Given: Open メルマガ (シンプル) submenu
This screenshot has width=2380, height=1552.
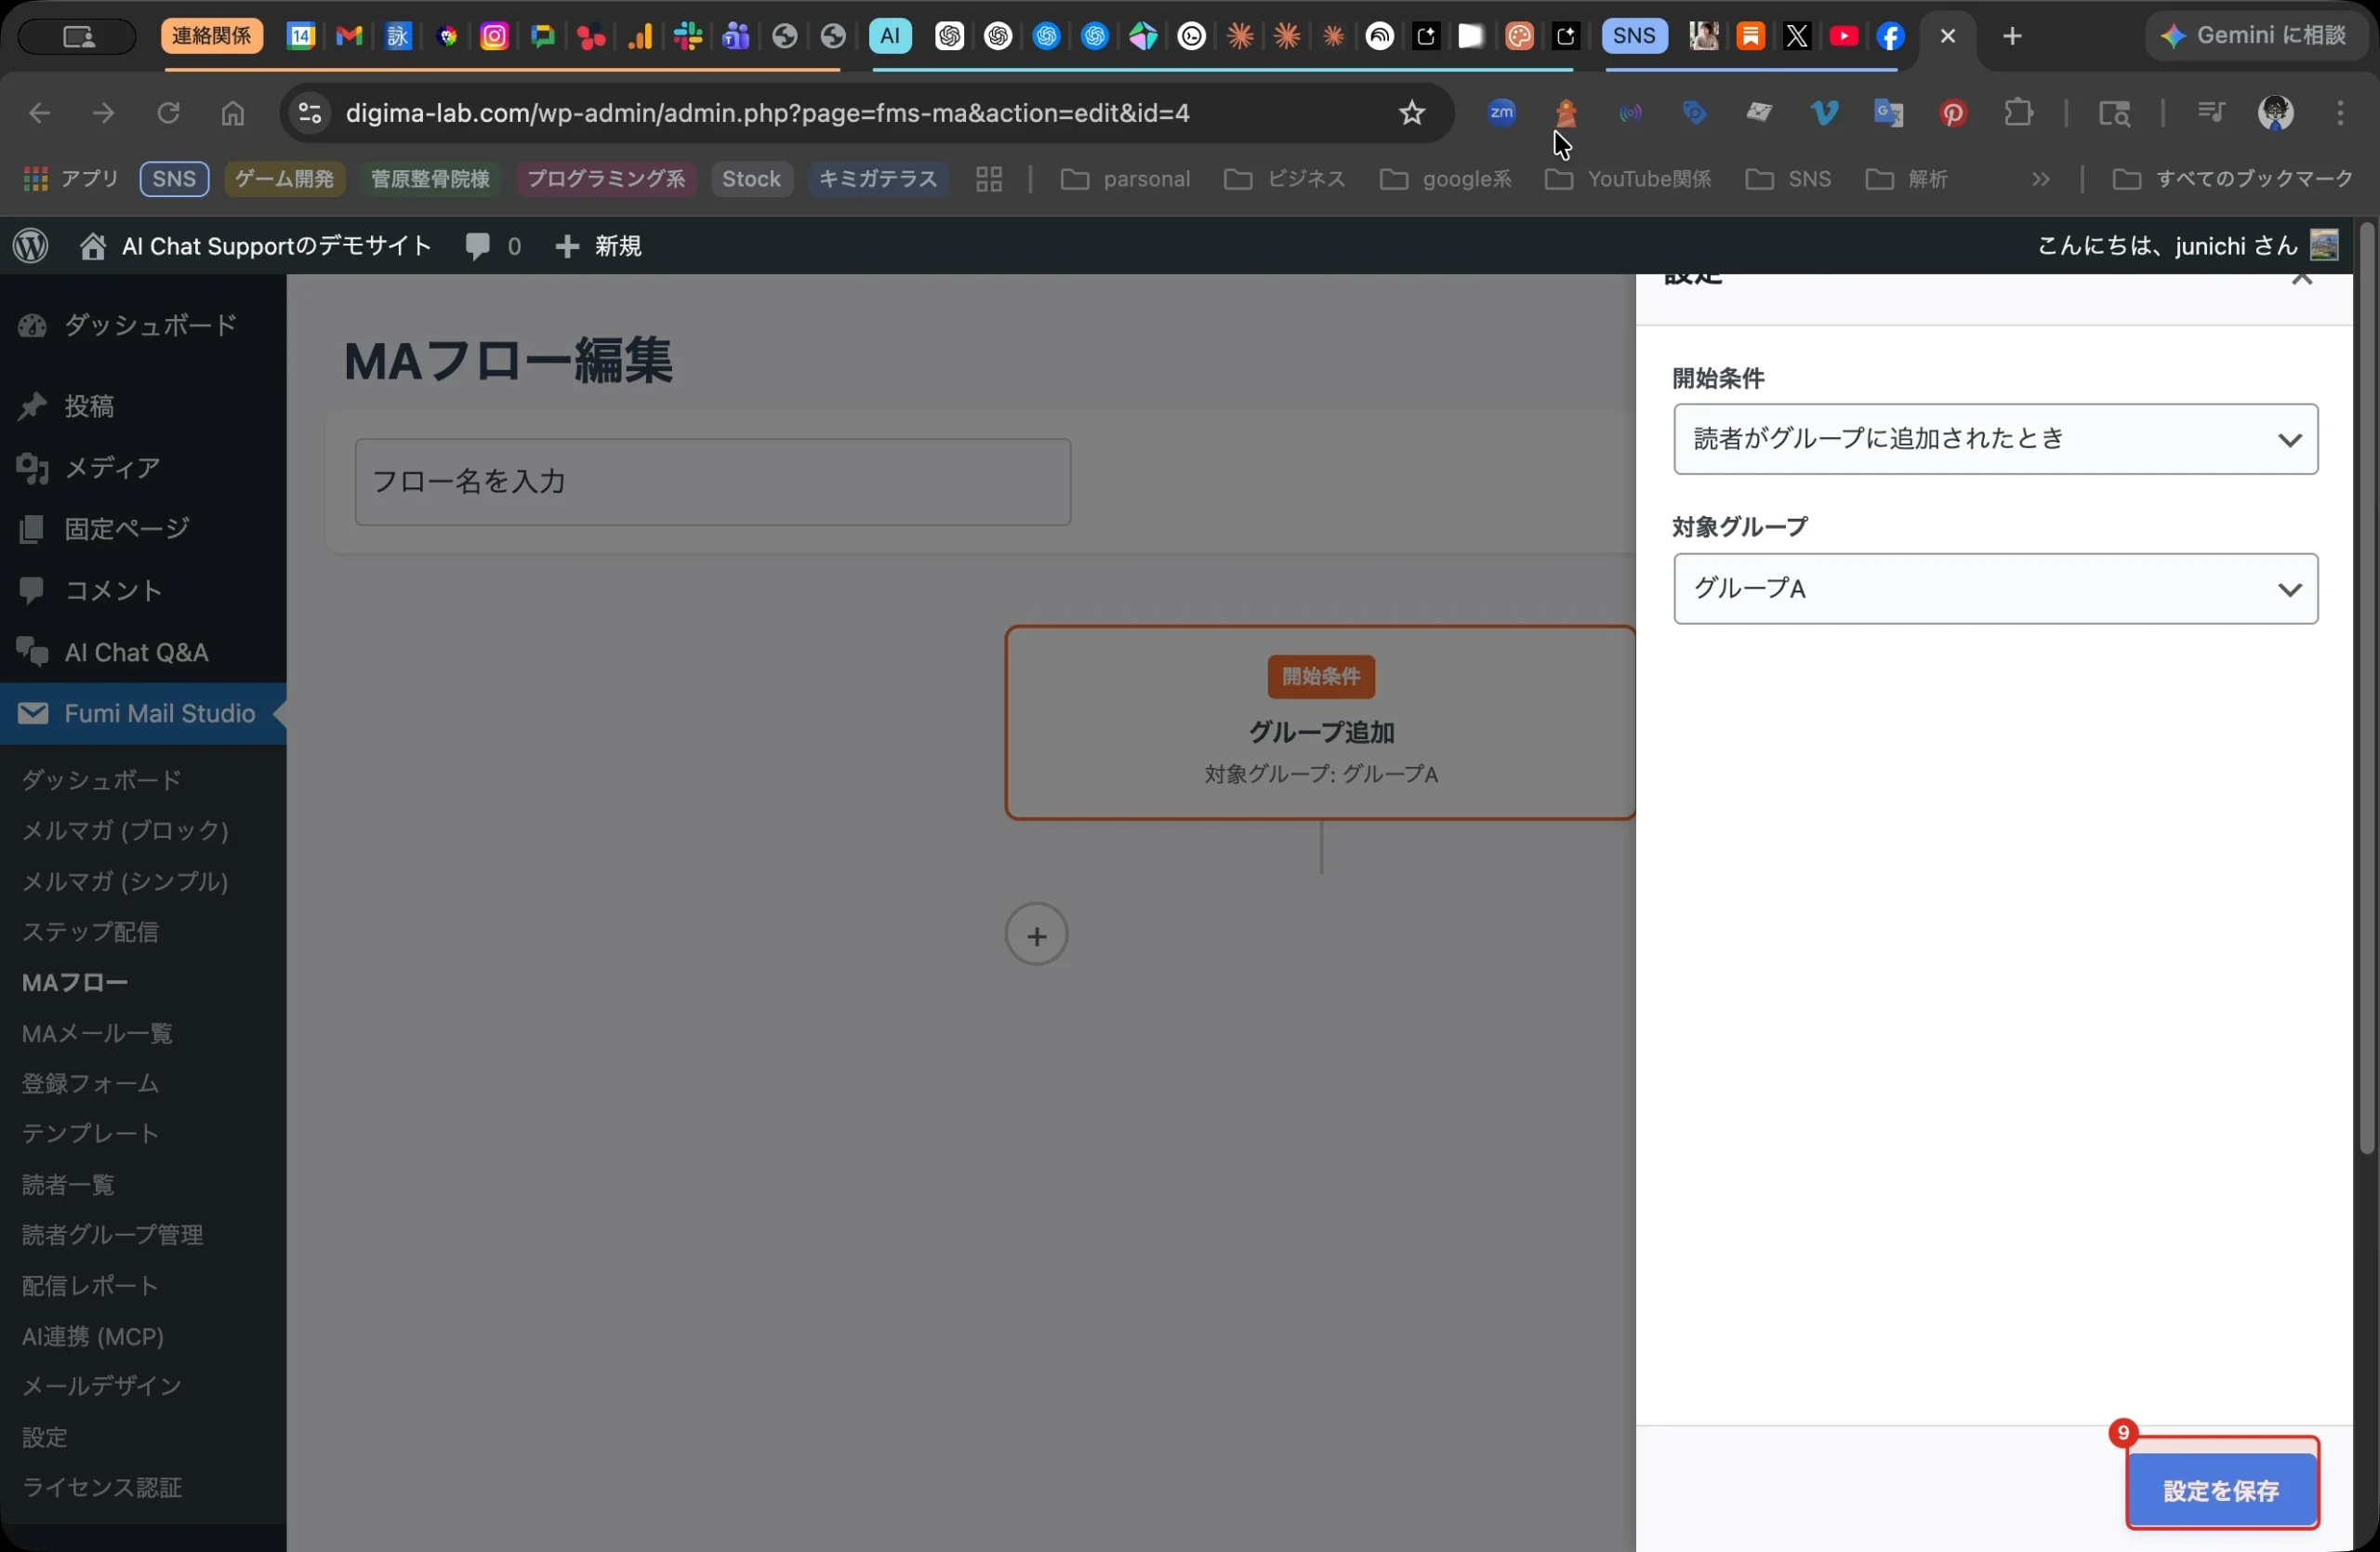Looking at the screenshot, I should click(x=125, y=881).
